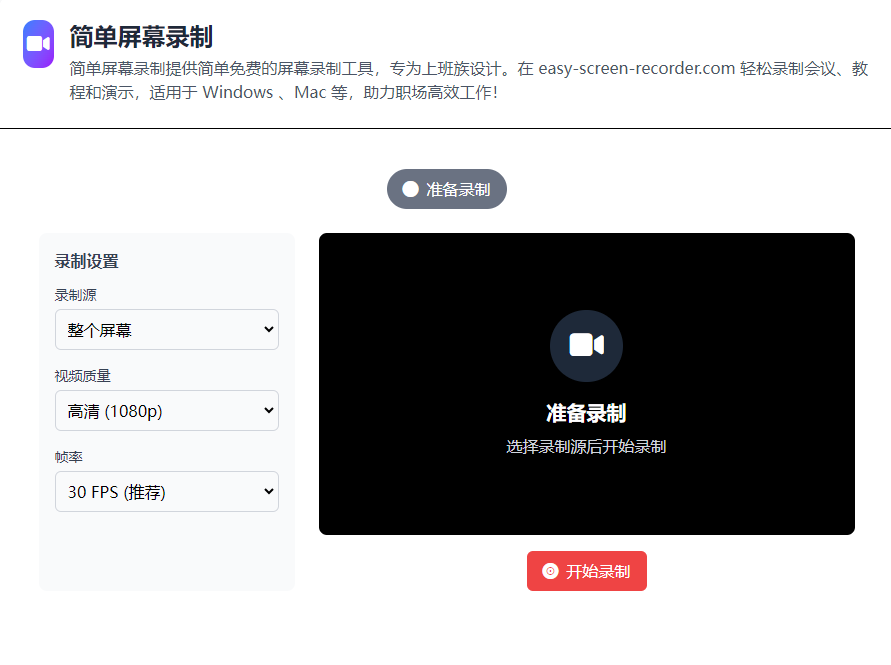891x665 pixels.
Task: Click the 录制源 label
Action: (x=76, y=295)
